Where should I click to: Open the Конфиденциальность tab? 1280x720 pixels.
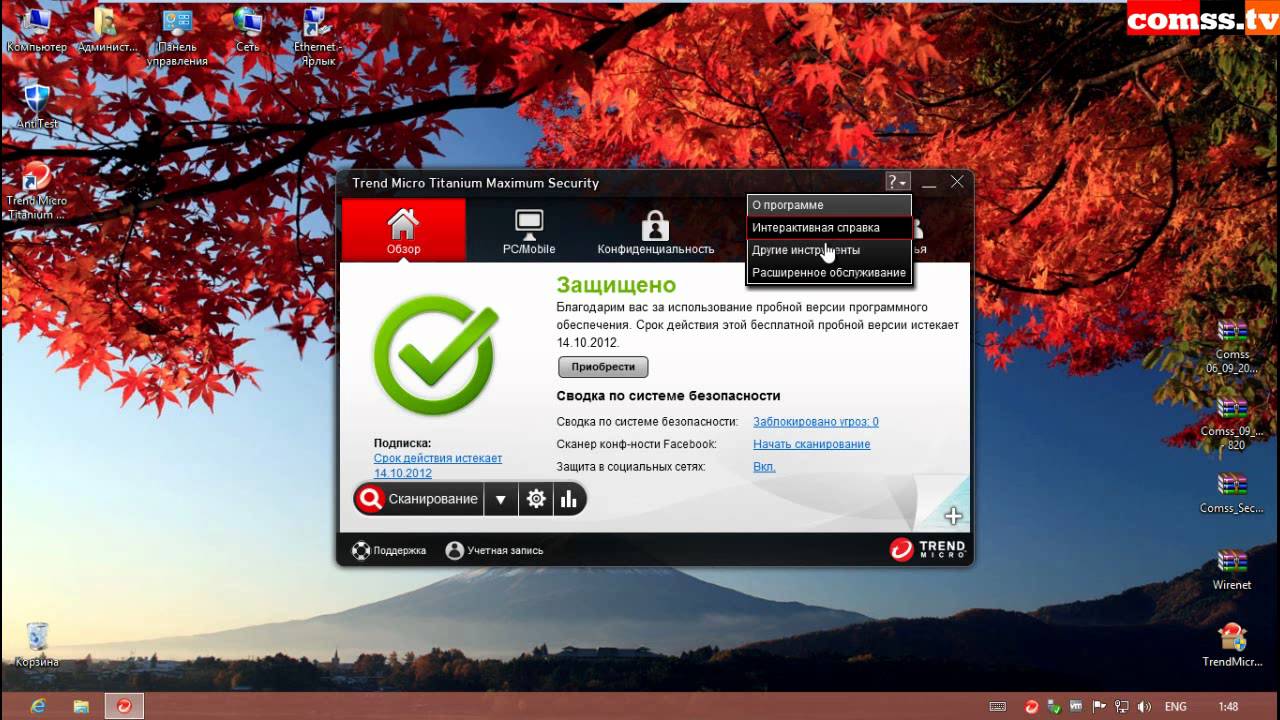coord(655,231)
